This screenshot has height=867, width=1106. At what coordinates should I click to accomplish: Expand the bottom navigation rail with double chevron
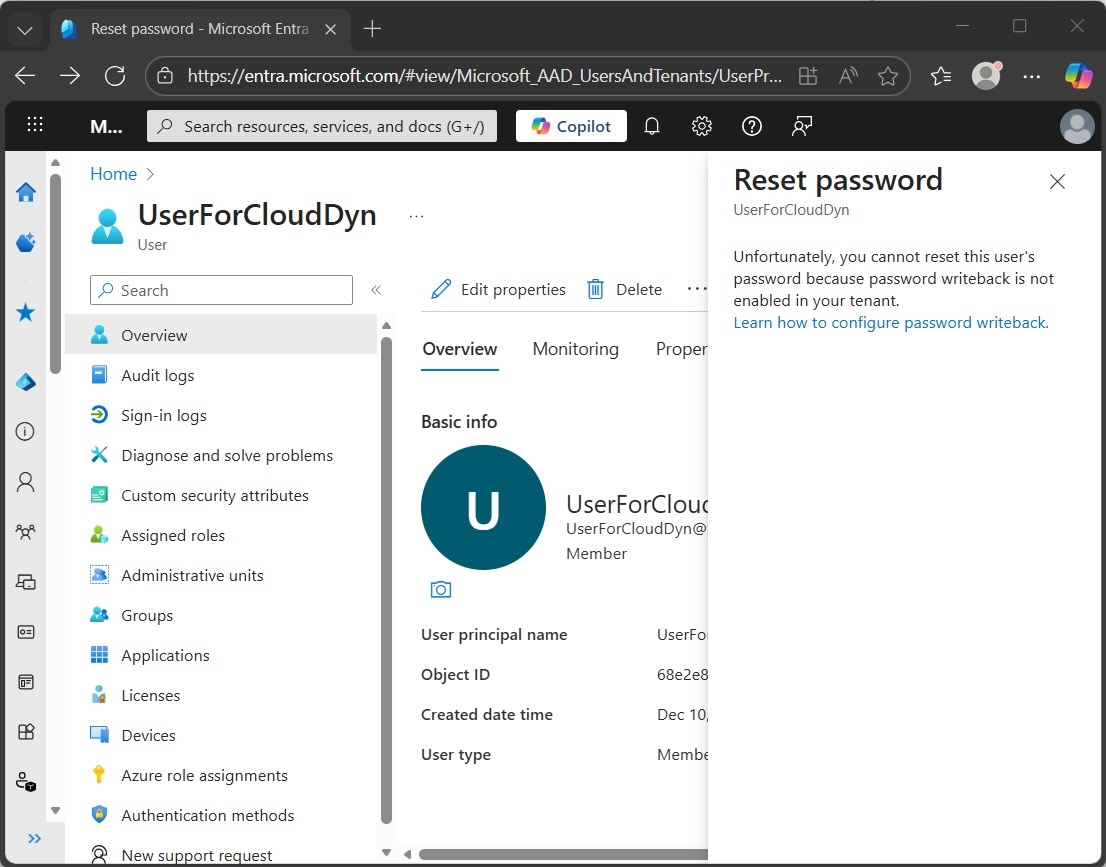coord(35,839)
